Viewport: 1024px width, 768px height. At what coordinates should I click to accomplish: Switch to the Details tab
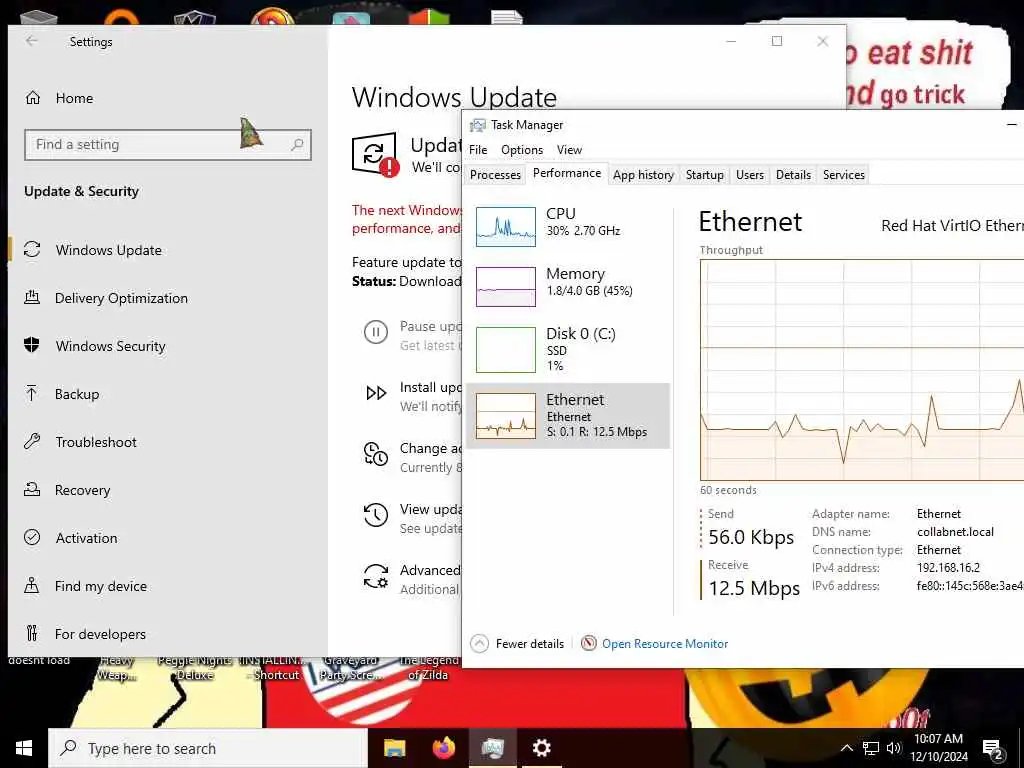click(x=793, y=174)
